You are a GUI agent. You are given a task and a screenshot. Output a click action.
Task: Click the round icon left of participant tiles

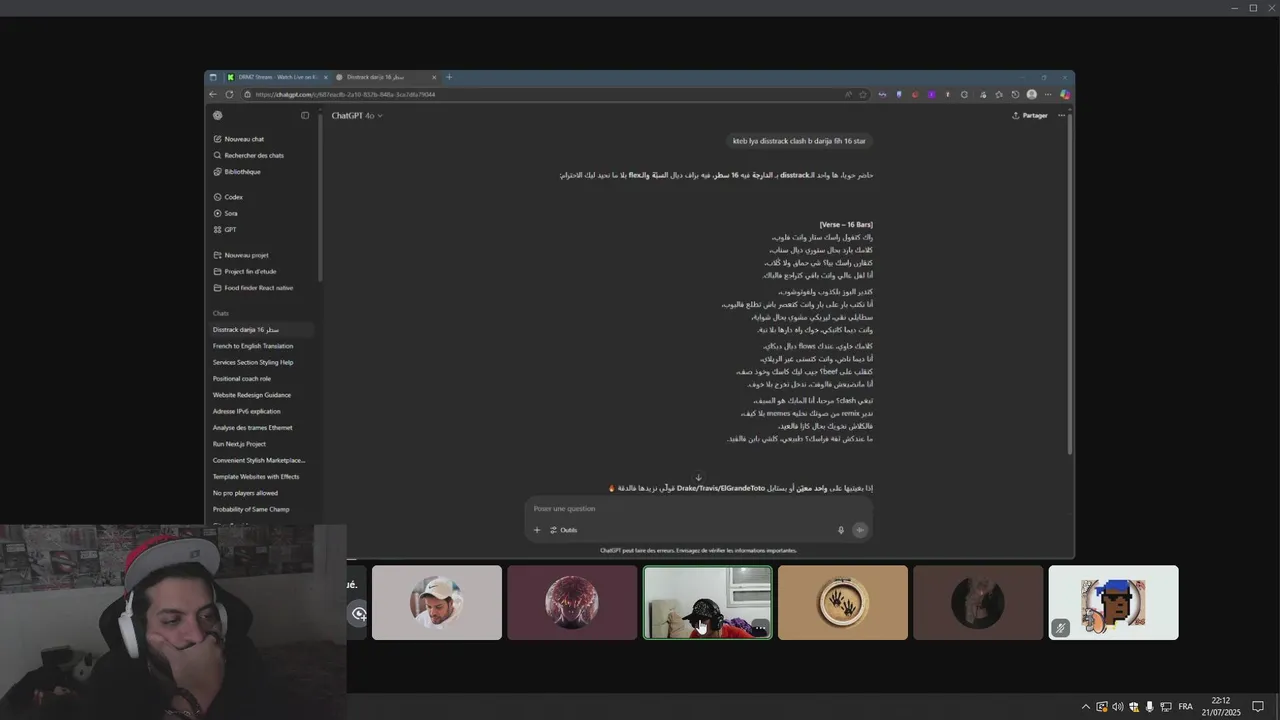(359, 614)
